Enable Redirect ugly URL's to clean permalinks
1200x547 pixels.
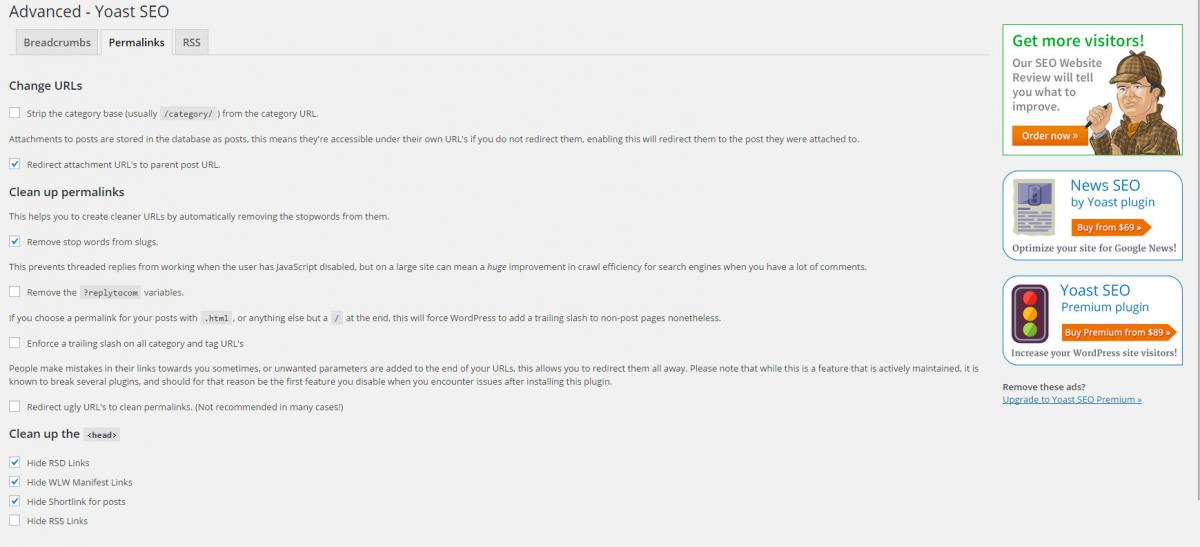coord(14,407)
